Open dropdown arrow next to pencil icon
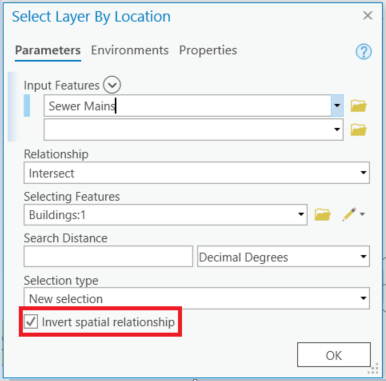 [362, 214]
